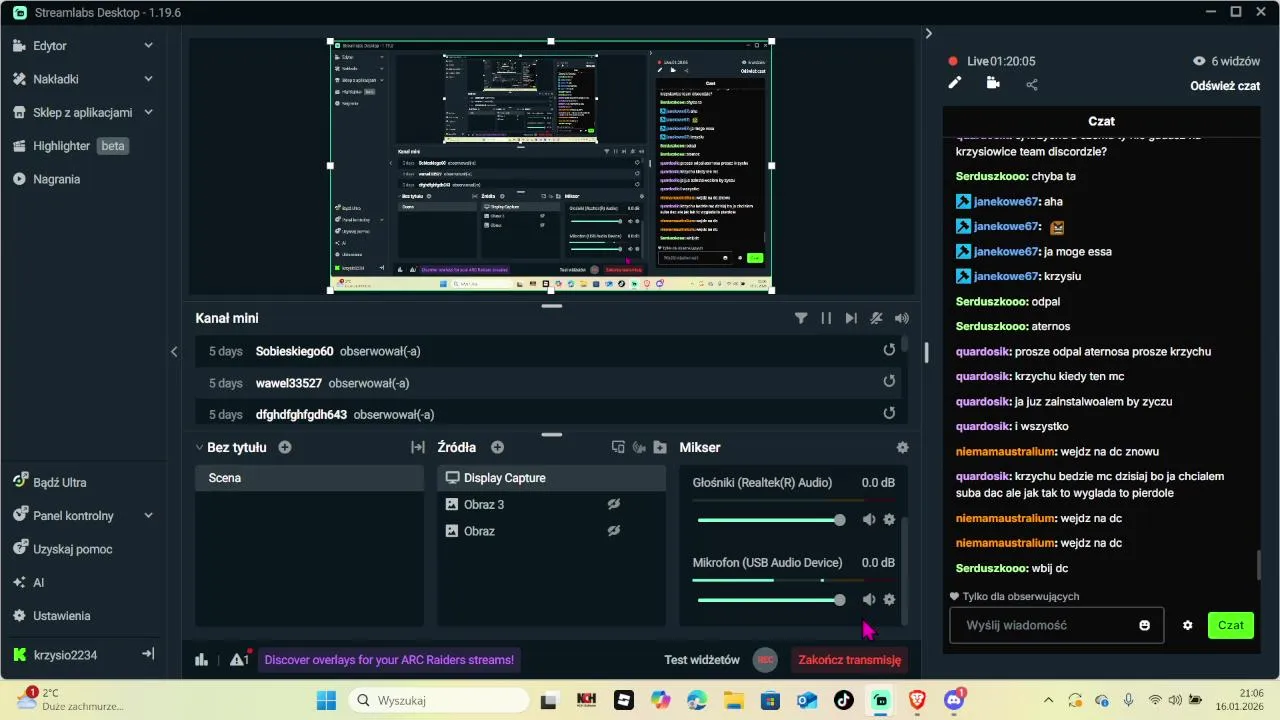Open the emoji picker in chat input
The width and height of the screenshot is (1280, 720).
click(x=1144, y=625)
